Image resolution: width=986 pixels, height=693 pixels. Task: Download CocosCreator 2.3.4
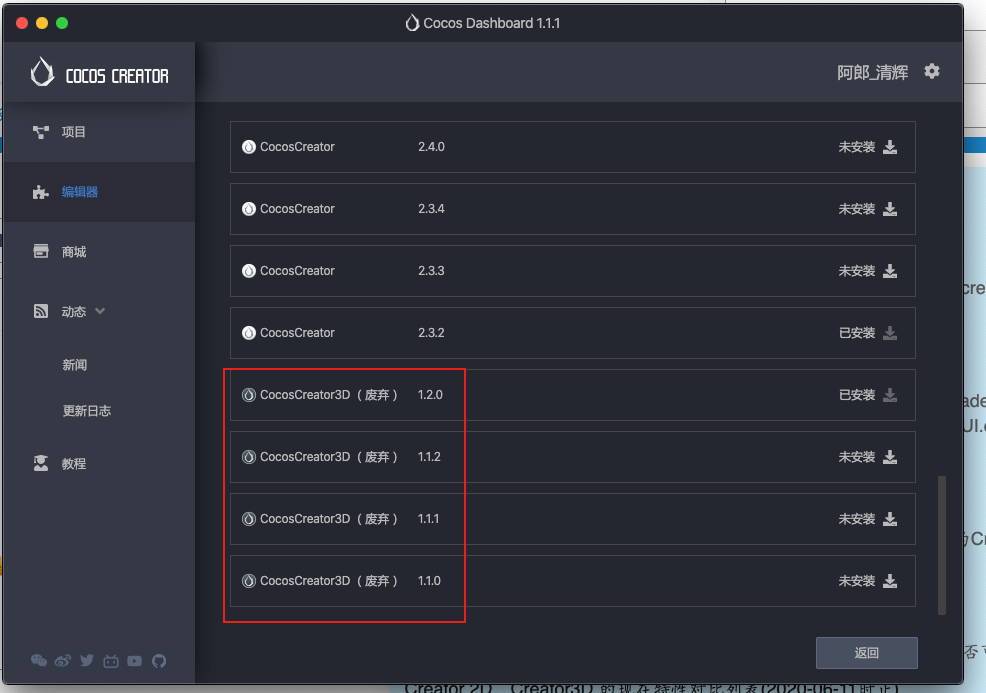[890, 209]
